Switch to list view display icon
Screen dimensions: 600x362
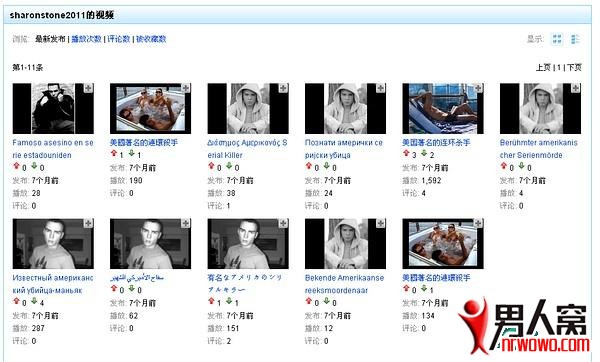575,39
